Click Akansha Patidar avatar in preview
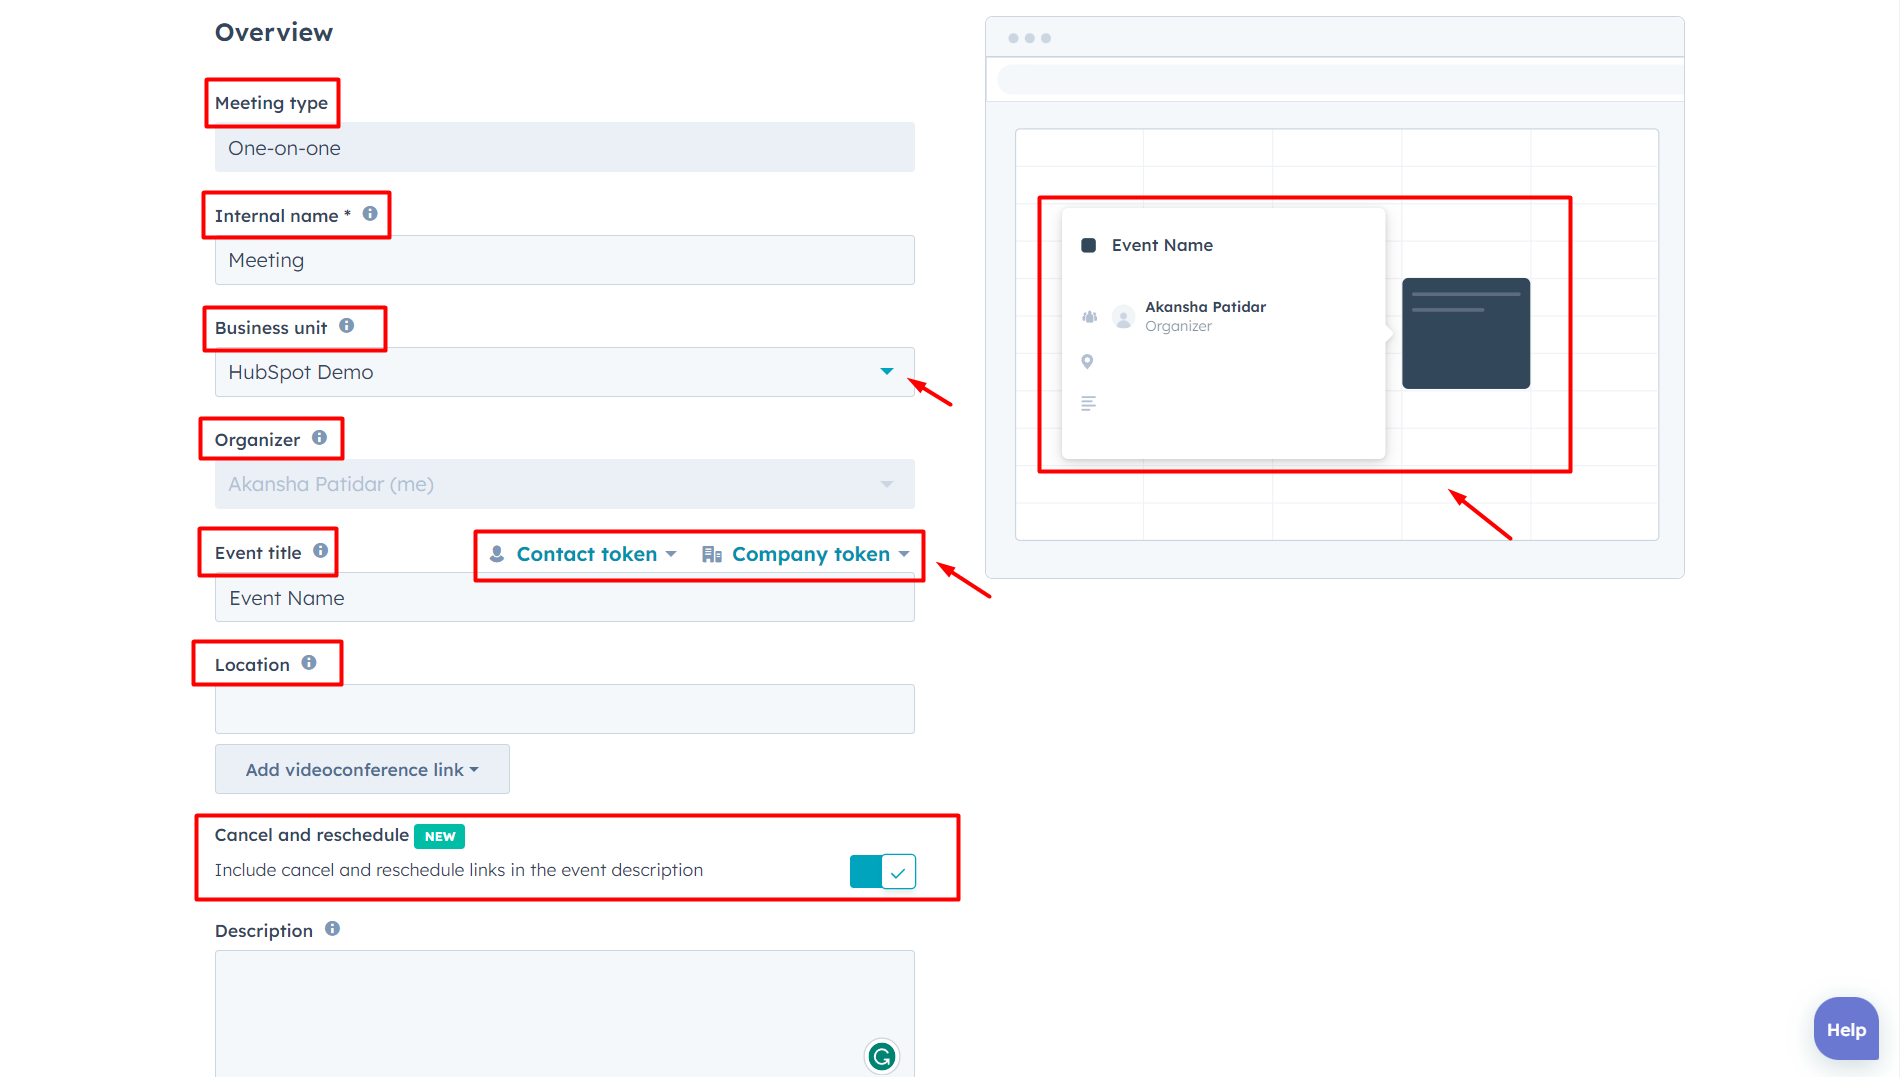Screen dimensions: 1900x1077 (1124, 317)
